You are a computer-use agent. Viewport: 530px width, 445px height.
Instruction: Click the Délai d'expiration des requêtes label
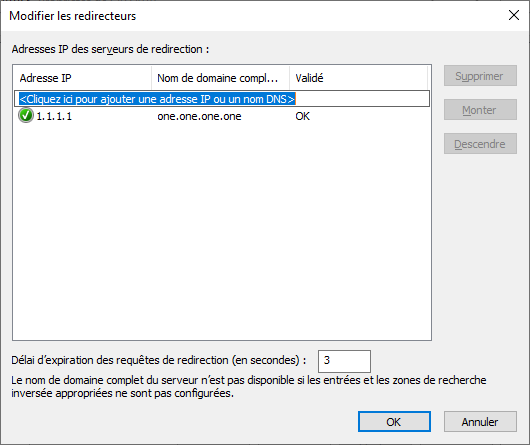tap(159, 361)
